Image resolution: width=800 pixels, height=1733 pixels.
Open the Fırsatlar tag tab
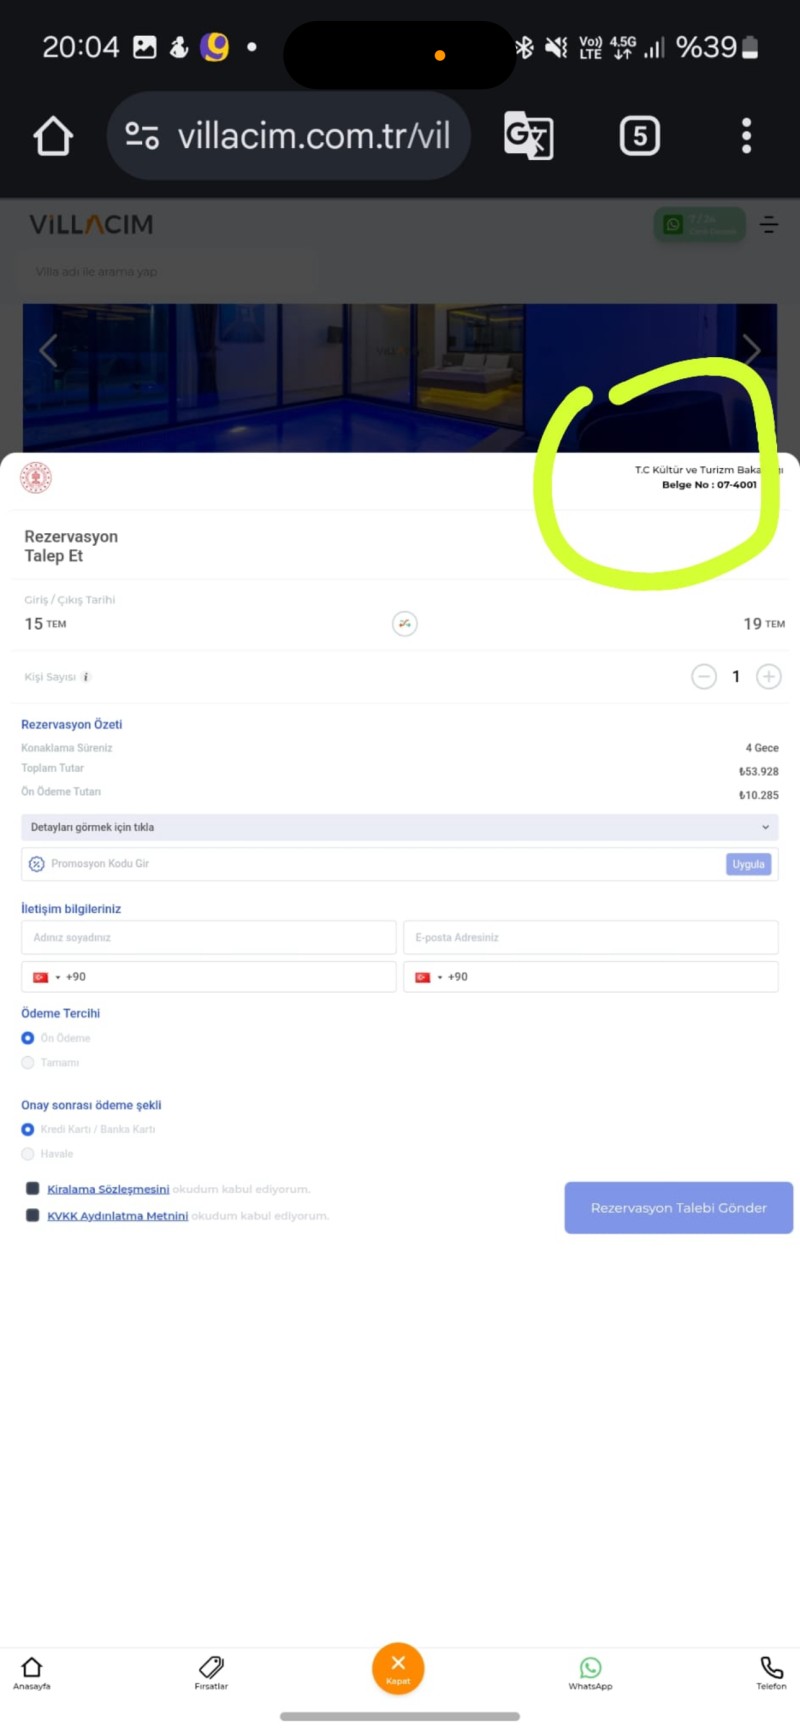[211, 1671]
